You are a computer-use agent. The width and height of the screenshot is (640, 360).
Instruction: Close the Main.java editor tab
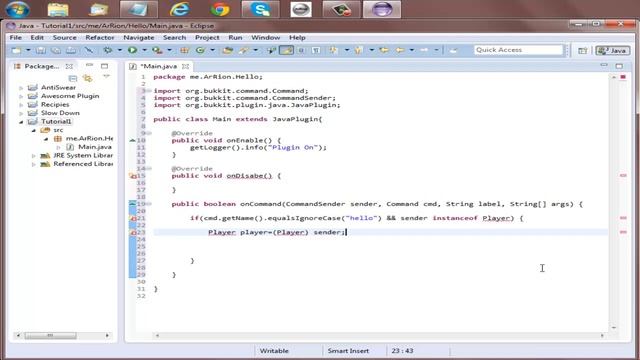coord(185,66)
